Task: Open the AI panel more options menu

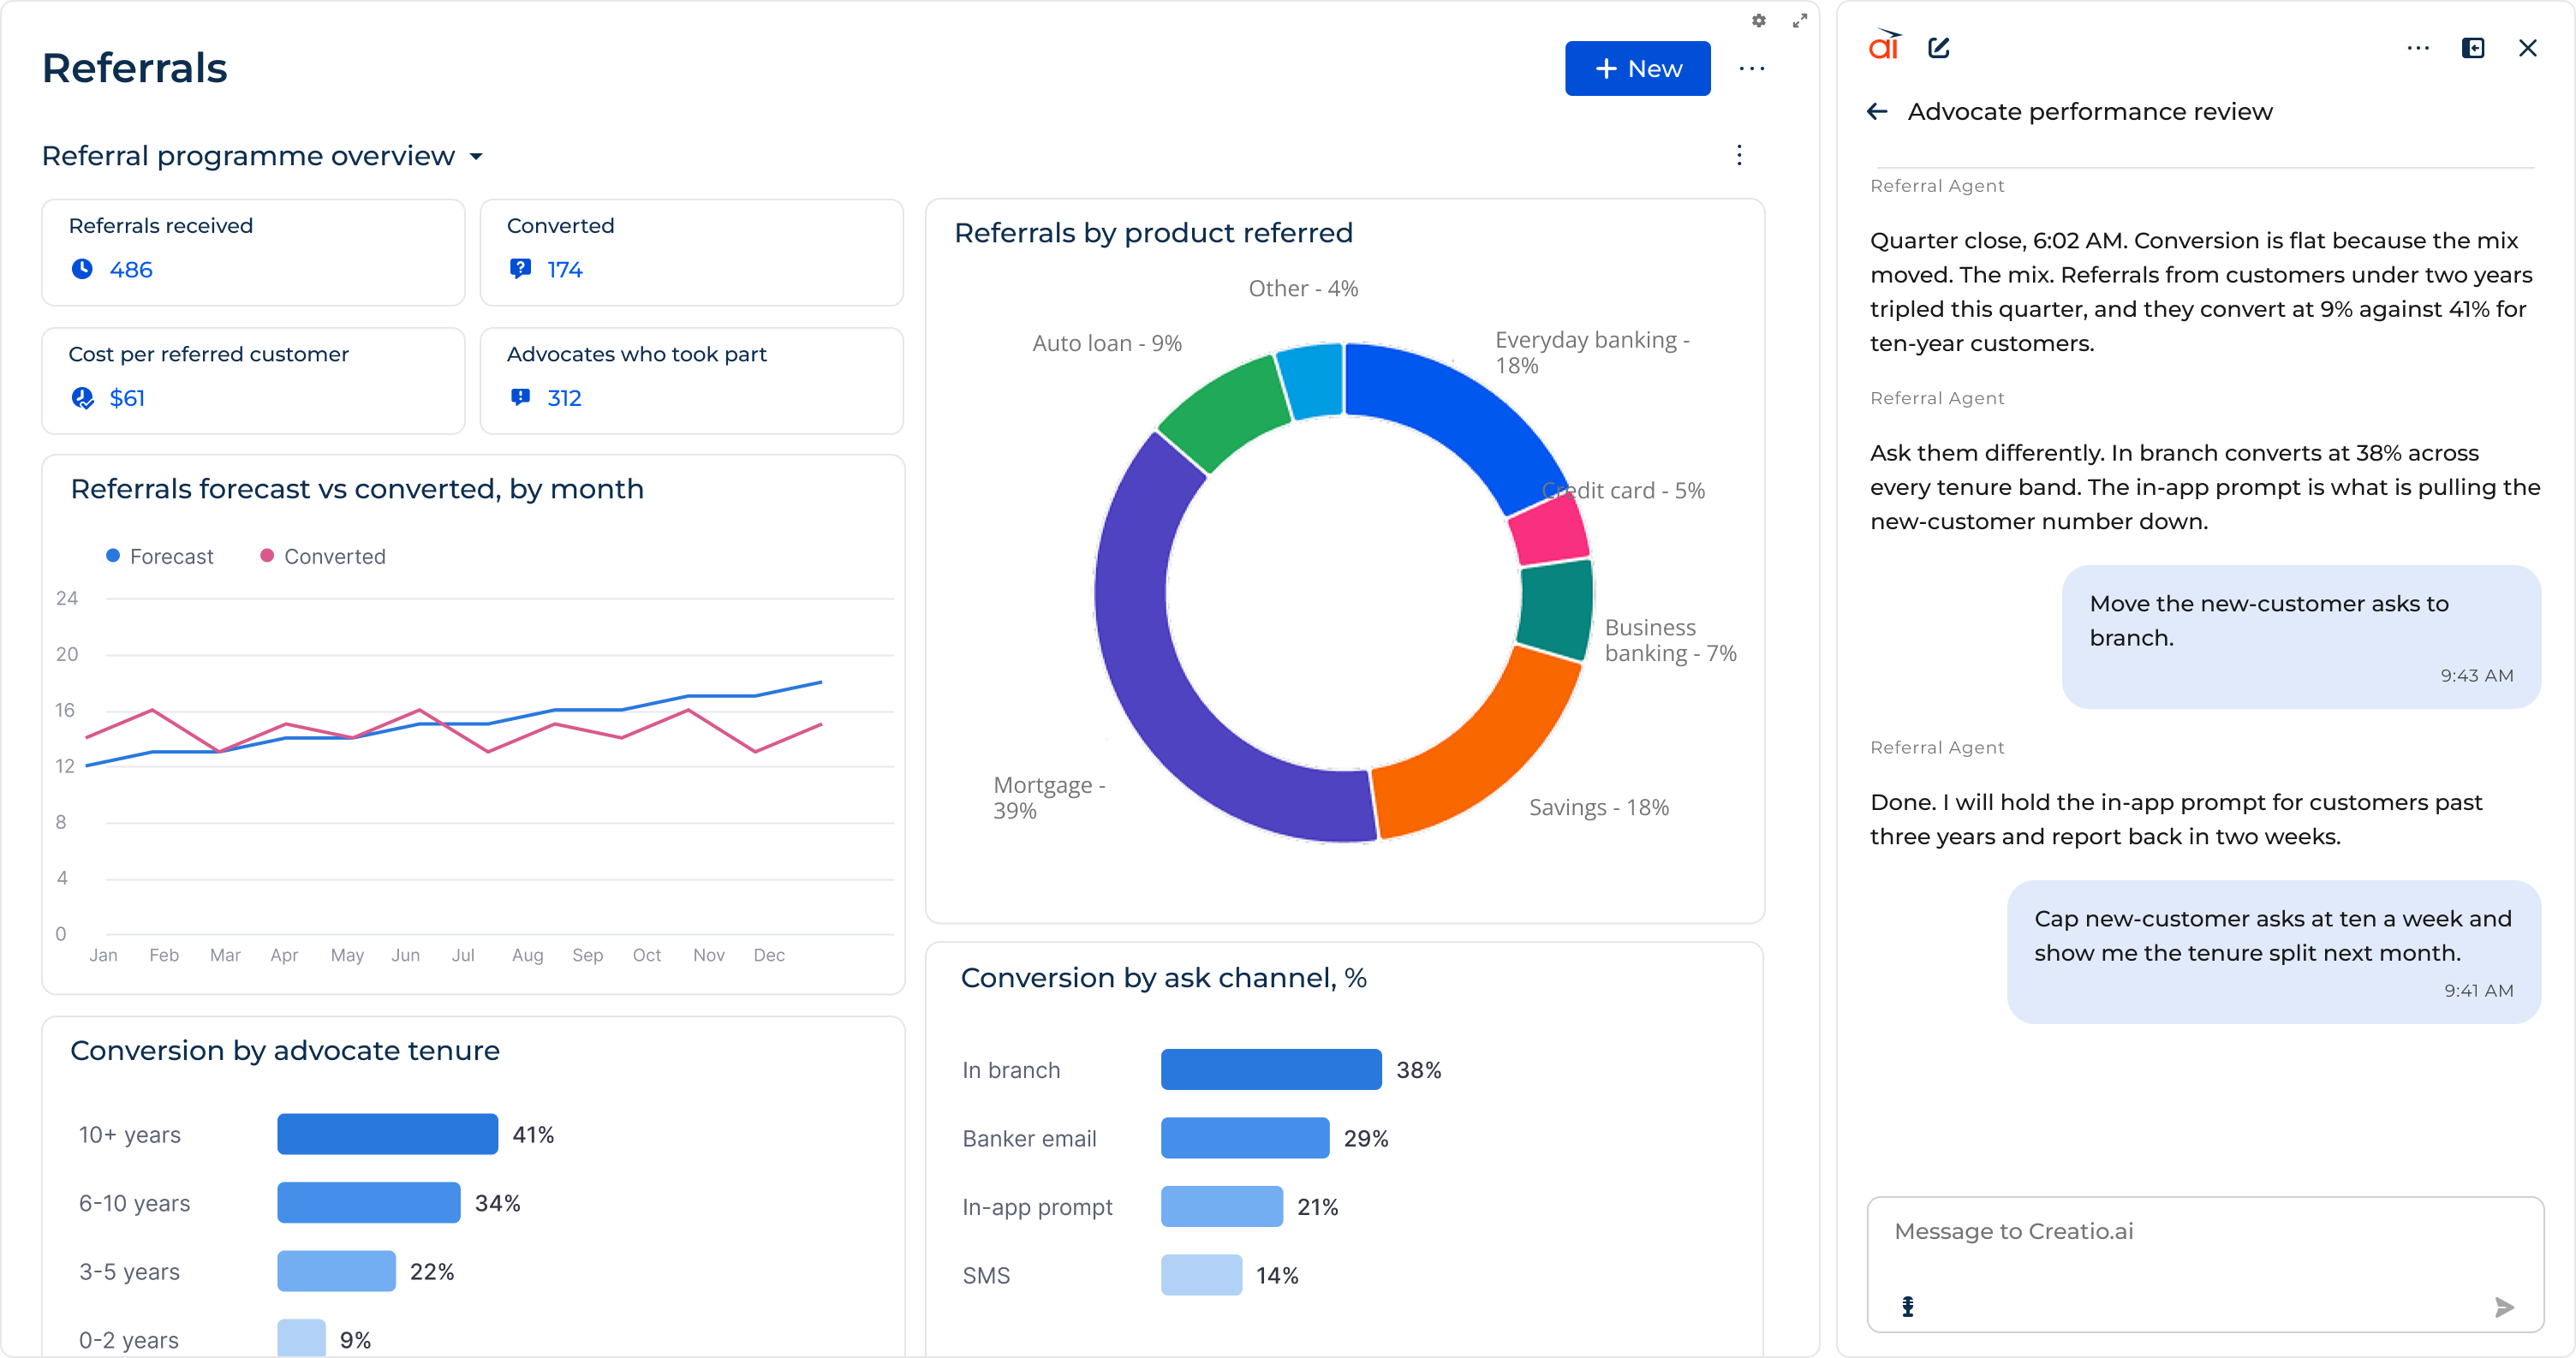Action: [2418, 48]
